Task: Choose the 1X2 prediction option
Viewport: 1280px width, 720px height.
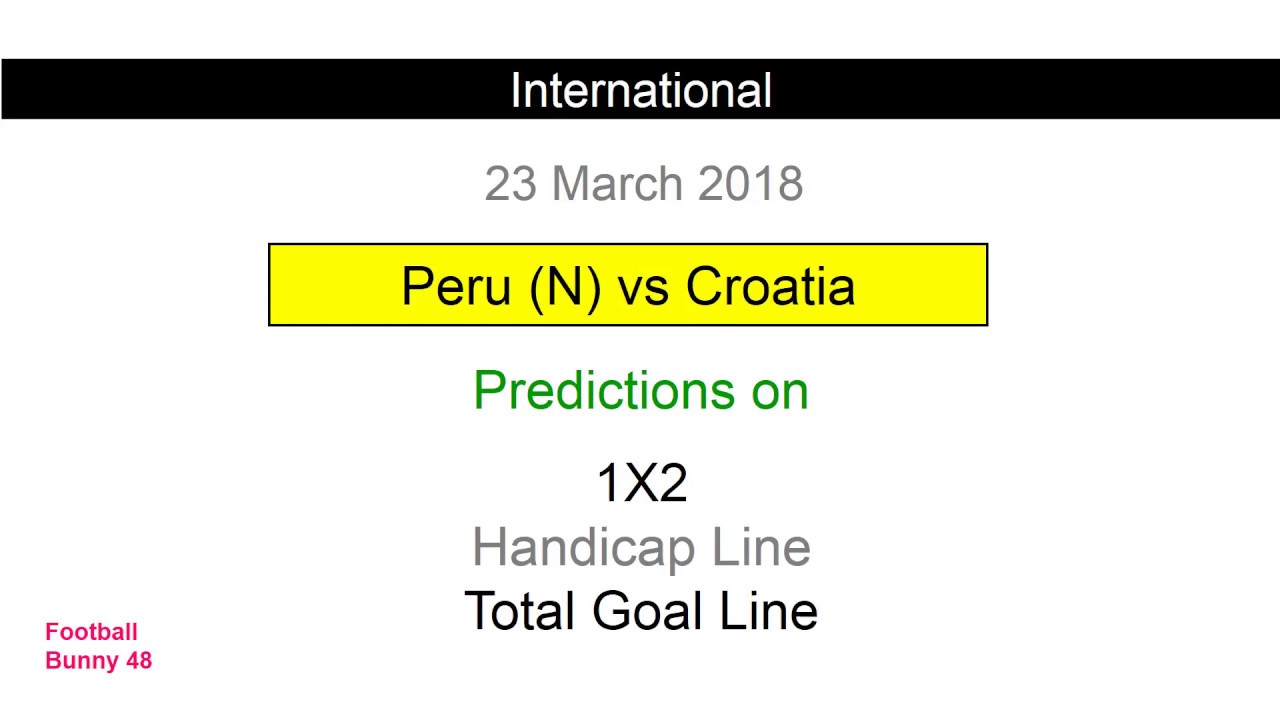Action: (641, 484)
